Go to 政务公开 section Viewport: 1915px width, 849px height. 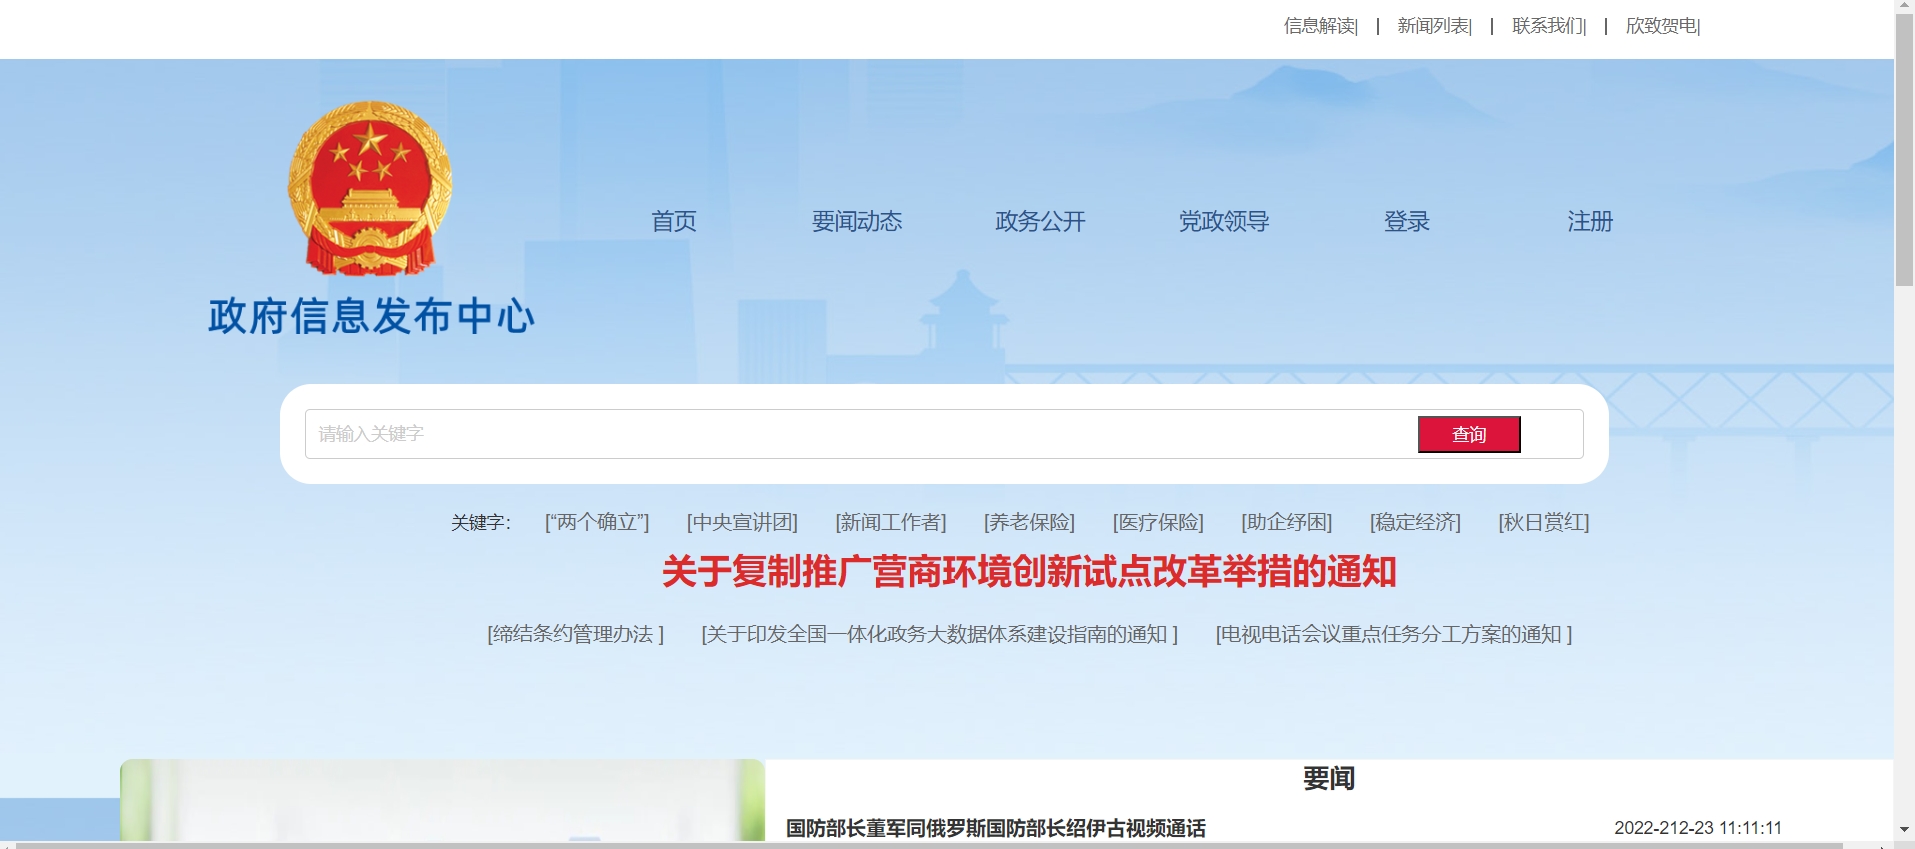pos(1040,221)
